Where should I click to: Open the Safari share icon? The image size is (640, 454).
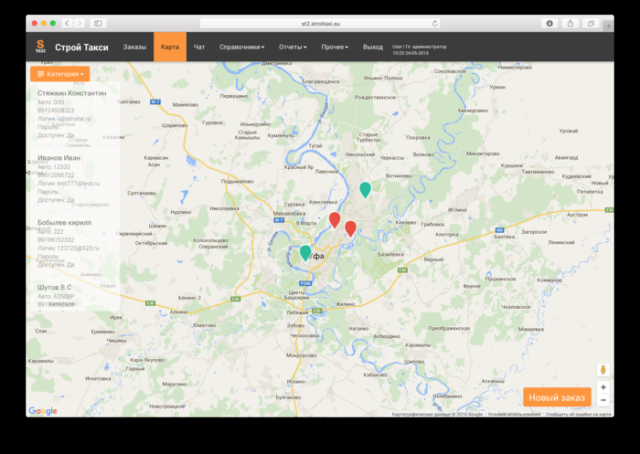coord(570,23)
